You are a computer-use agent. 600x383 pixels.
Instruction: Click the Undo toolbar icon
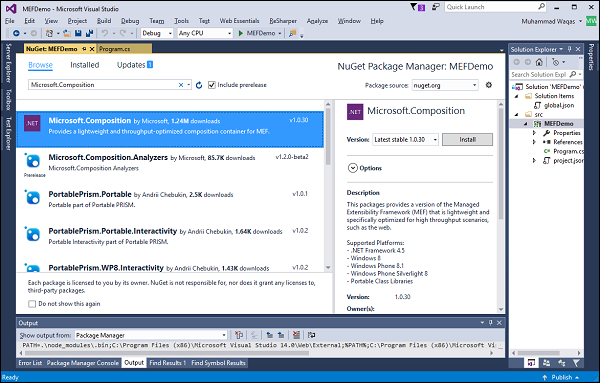(104, 33)
